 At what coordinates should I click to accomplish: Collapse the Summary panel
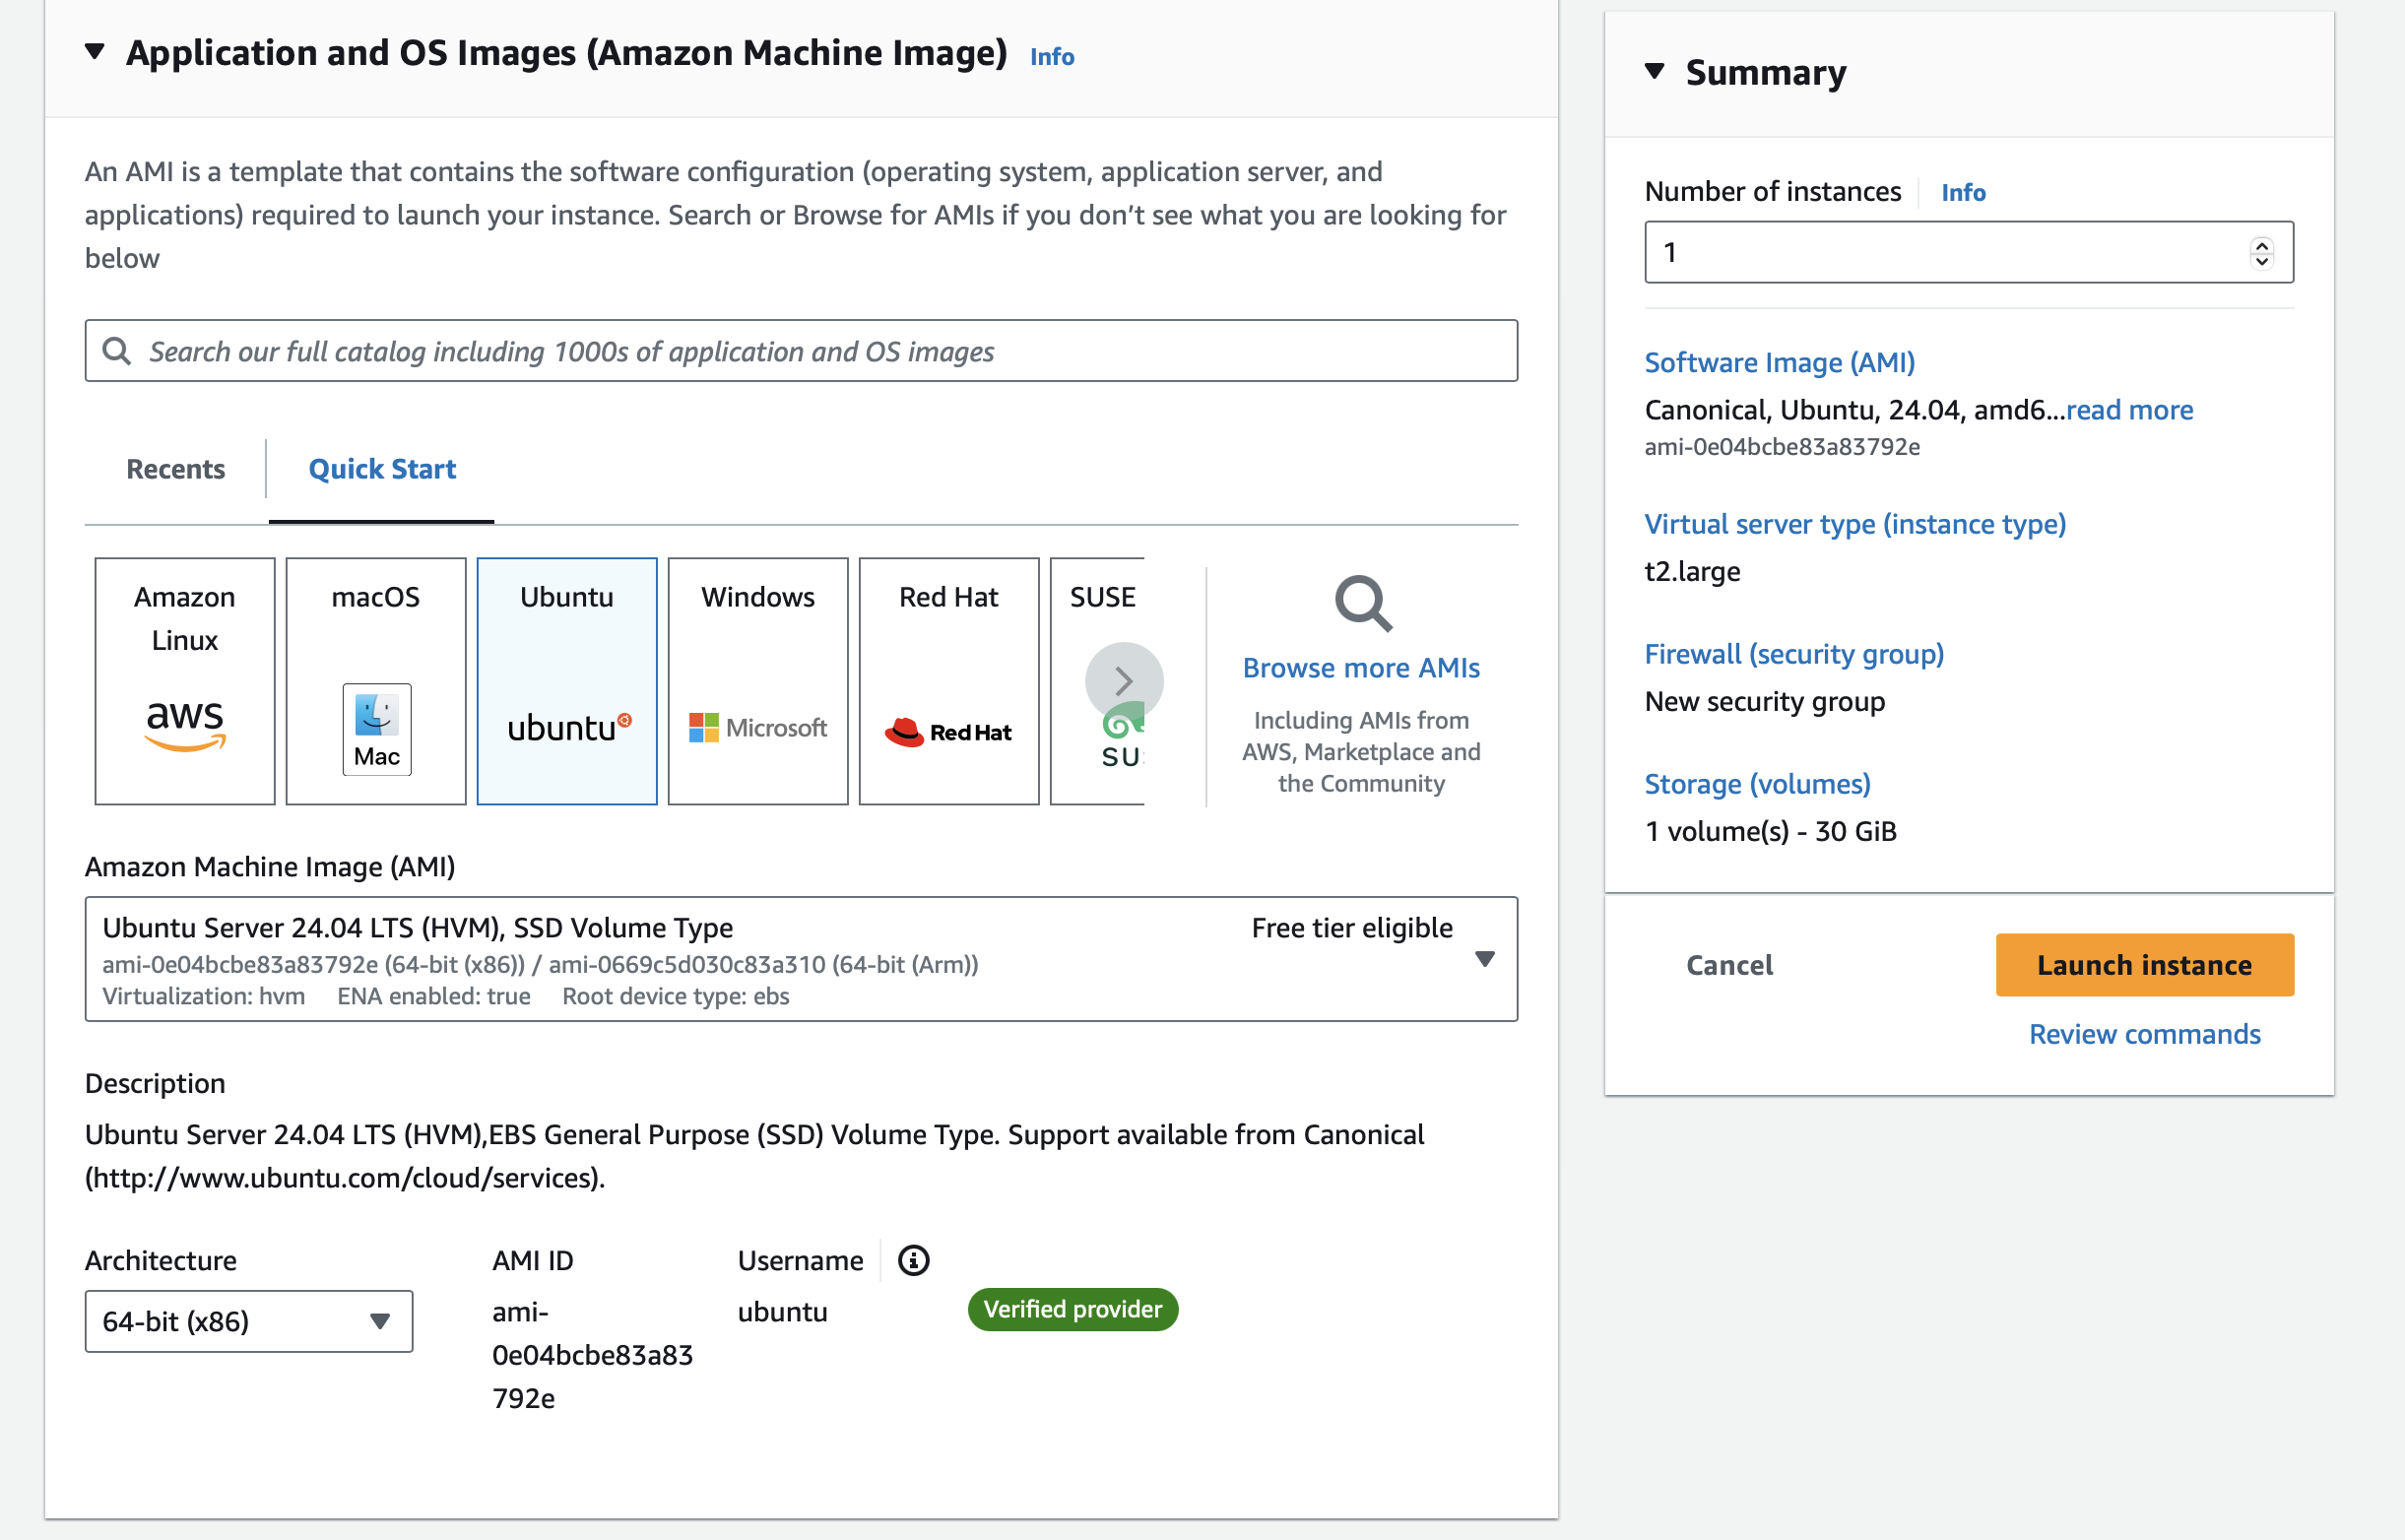1655,72
